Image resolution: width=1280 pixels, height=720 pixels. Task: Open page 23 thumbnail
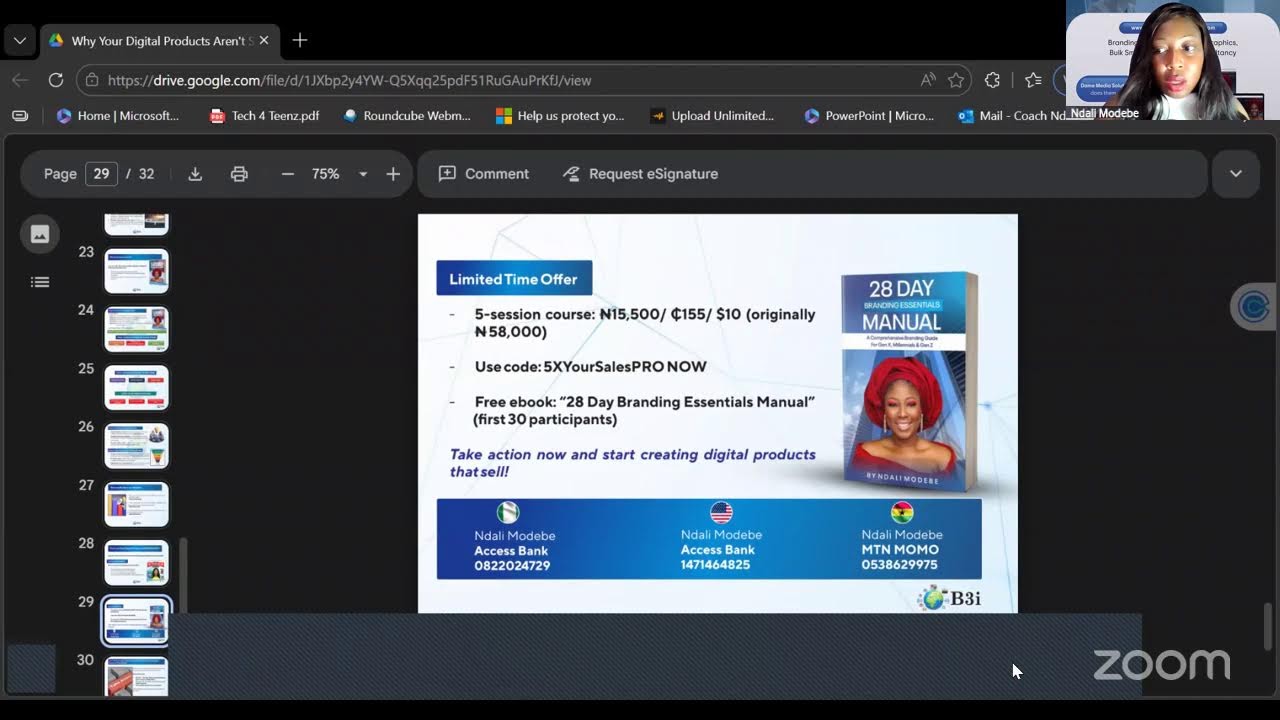(136, 271)
